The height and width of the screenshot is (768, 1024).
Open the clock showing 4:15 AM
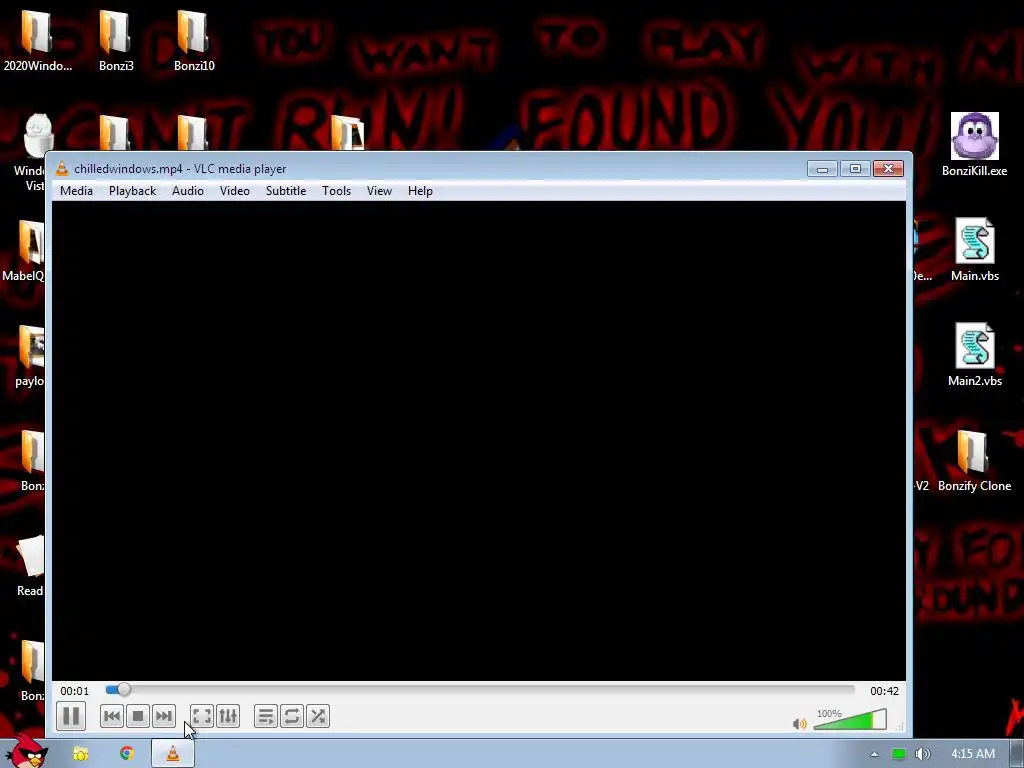point(973,754)
